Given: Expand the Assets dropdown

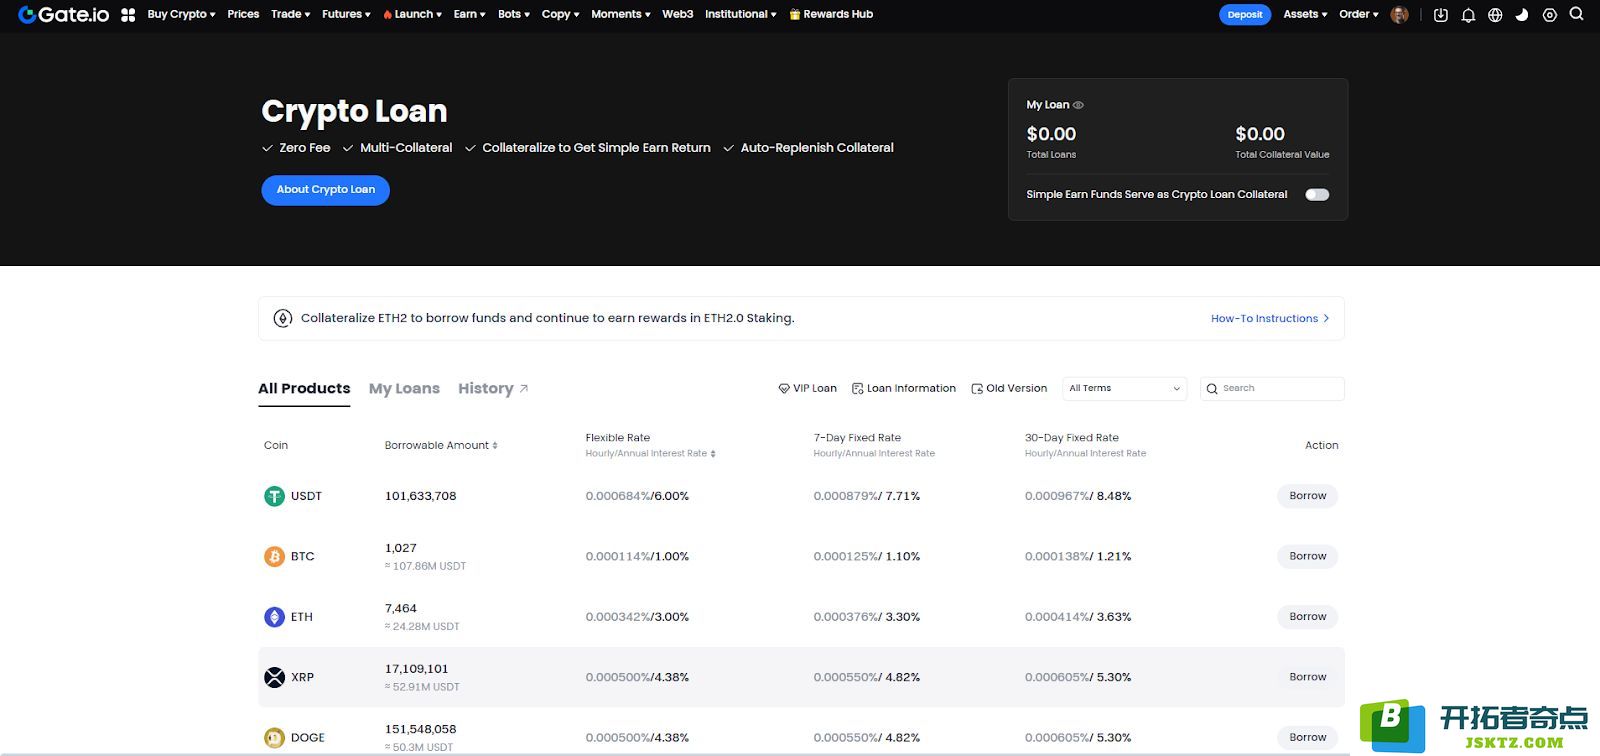Looking at the screenshot, I should [x=1305, y=14].
